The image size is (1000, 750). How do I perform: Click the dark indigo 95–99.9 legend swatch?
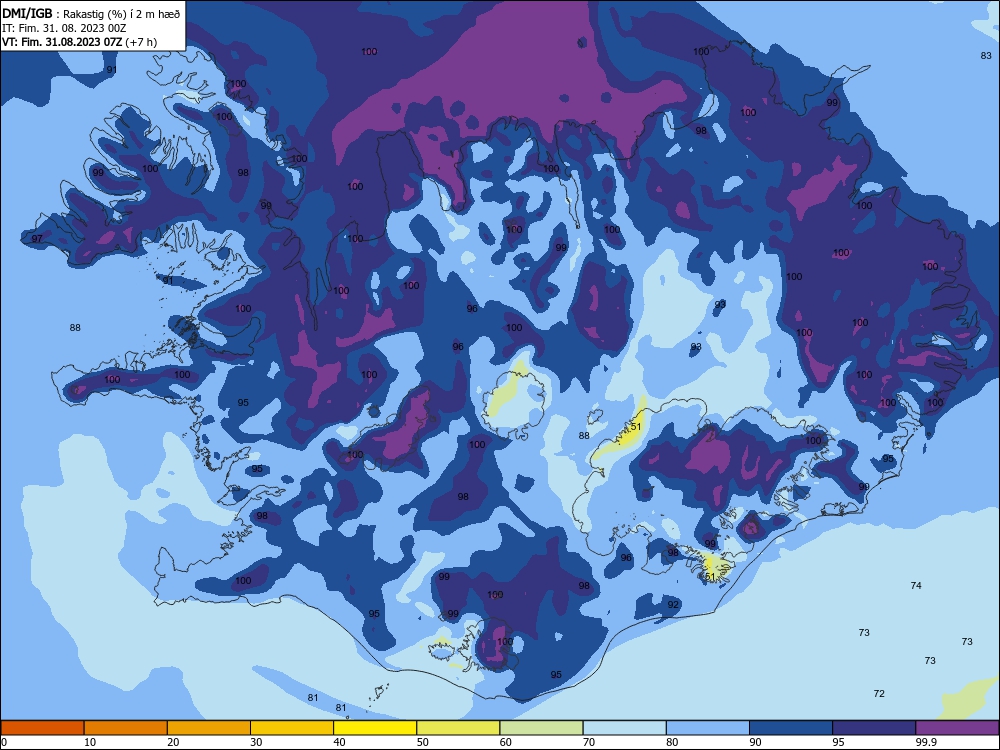click(x=874, y=728)
